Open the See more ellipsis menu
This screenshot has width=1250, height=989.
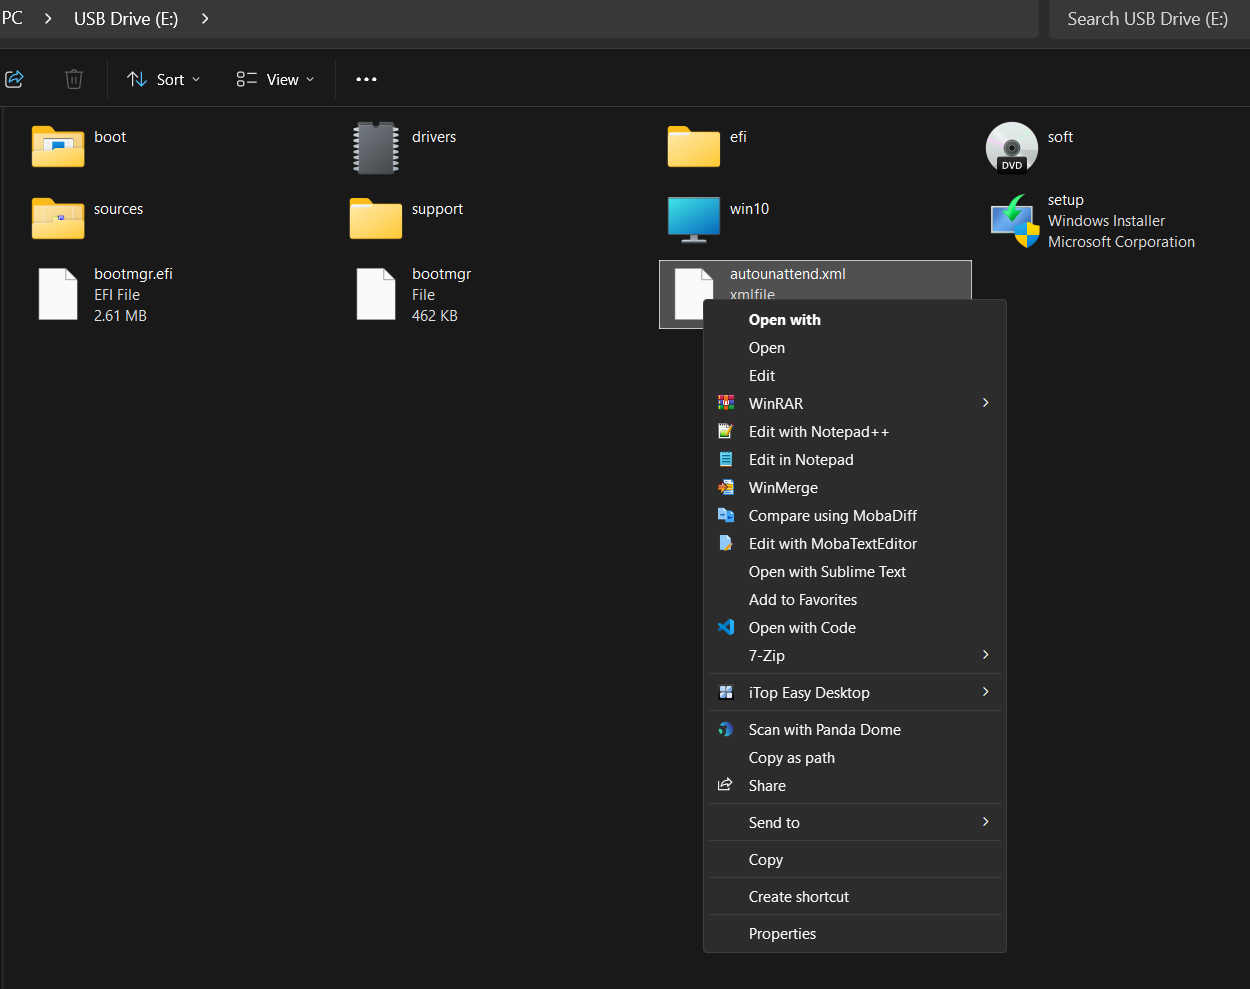(366, 79)
